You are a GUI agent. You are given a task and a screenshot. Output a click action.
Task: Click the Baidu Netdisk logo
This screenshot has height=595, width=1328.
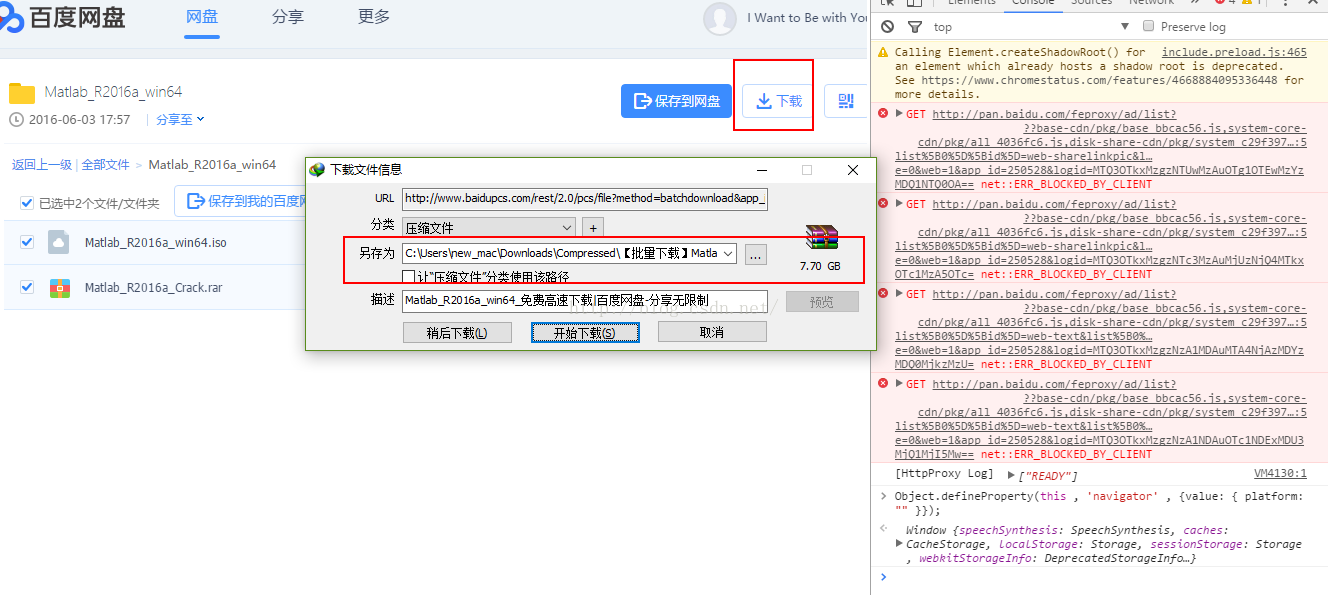tap(64, 18)
